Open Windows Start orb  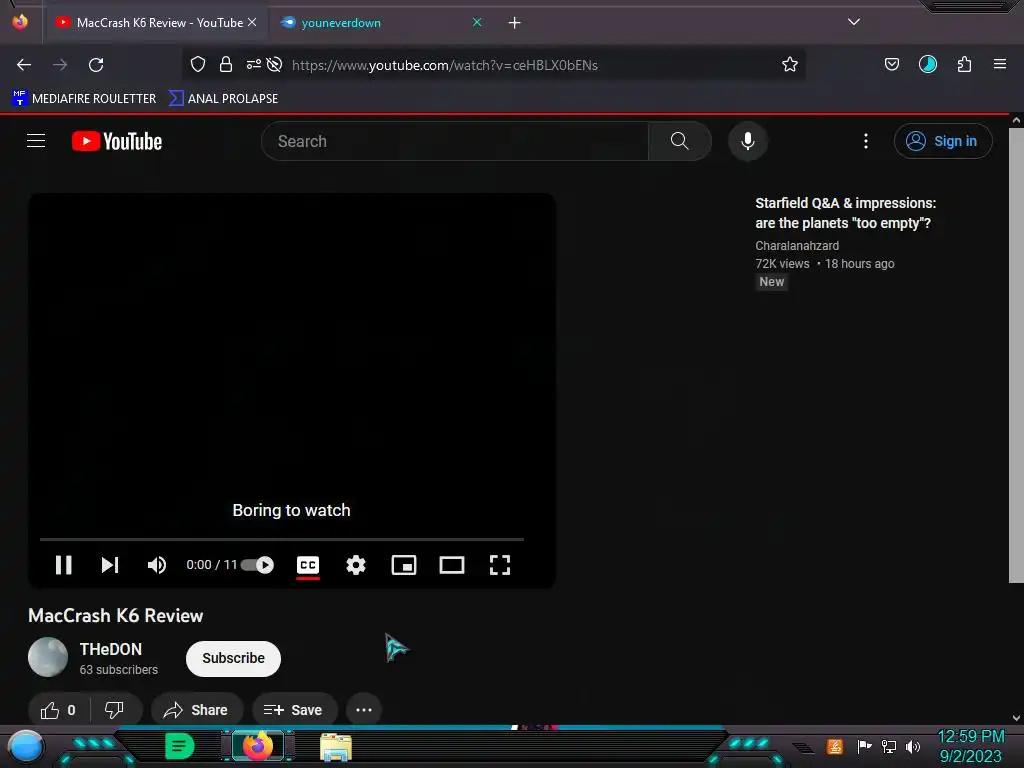(25, 747)
